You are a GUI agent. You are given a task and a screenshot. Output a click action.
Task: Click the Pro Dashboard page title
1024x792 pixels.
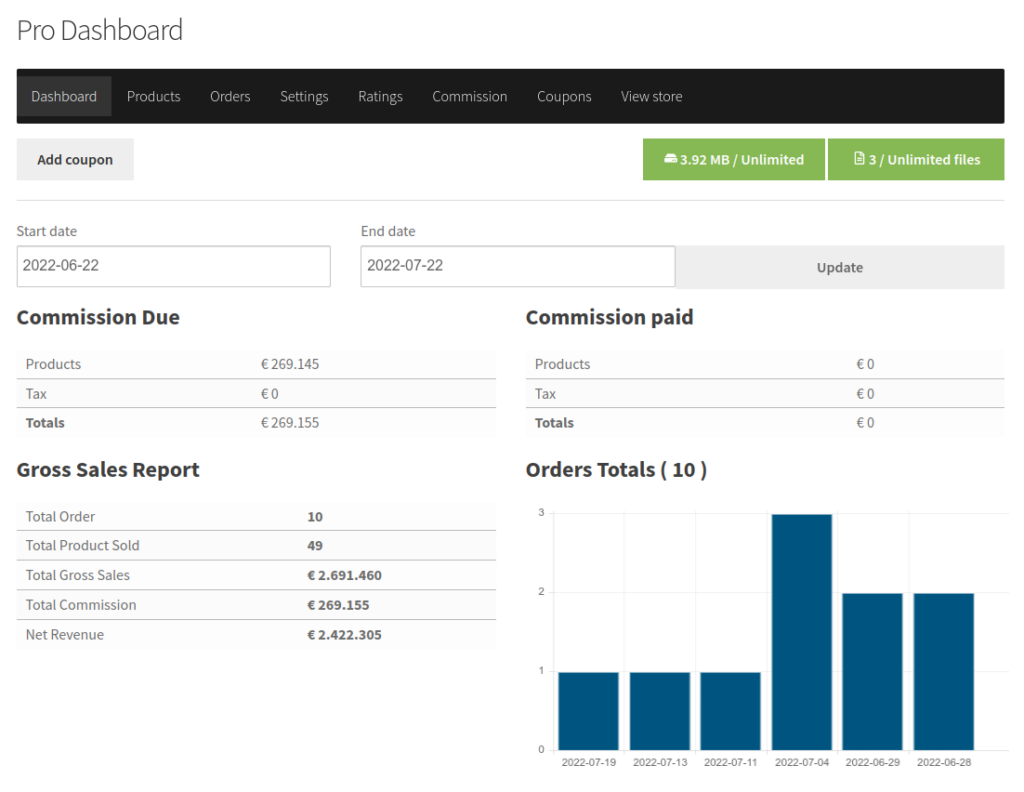[100, 31]
